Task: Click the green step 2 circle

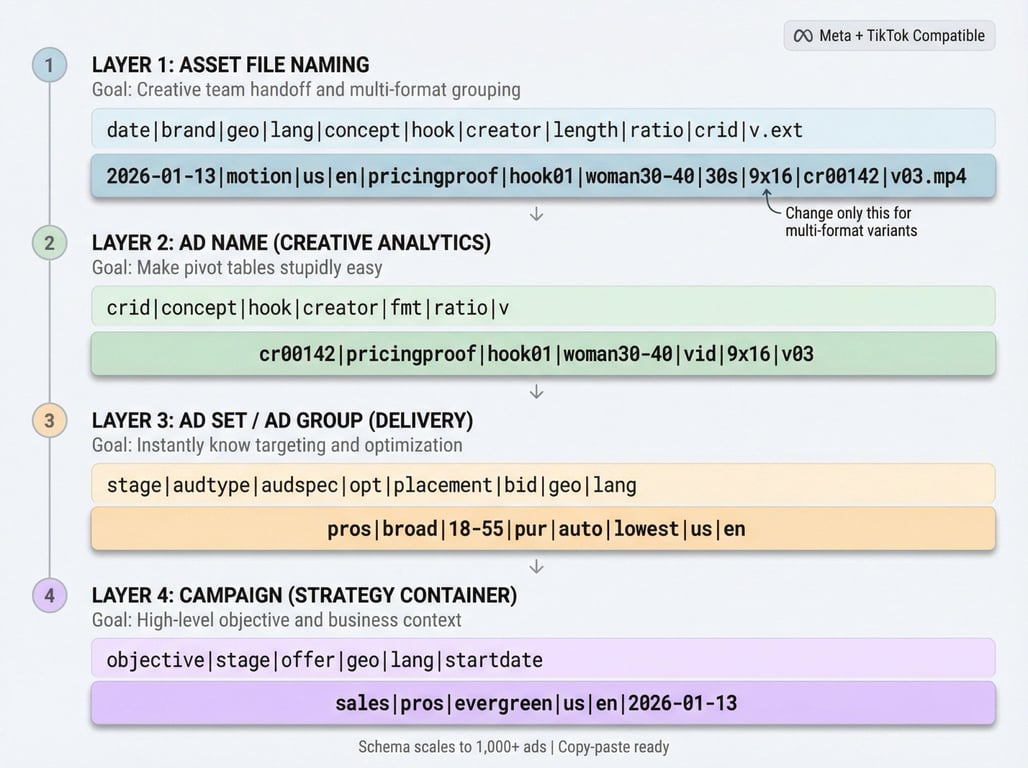Action: pyautogui.click(x=49, y=242)
